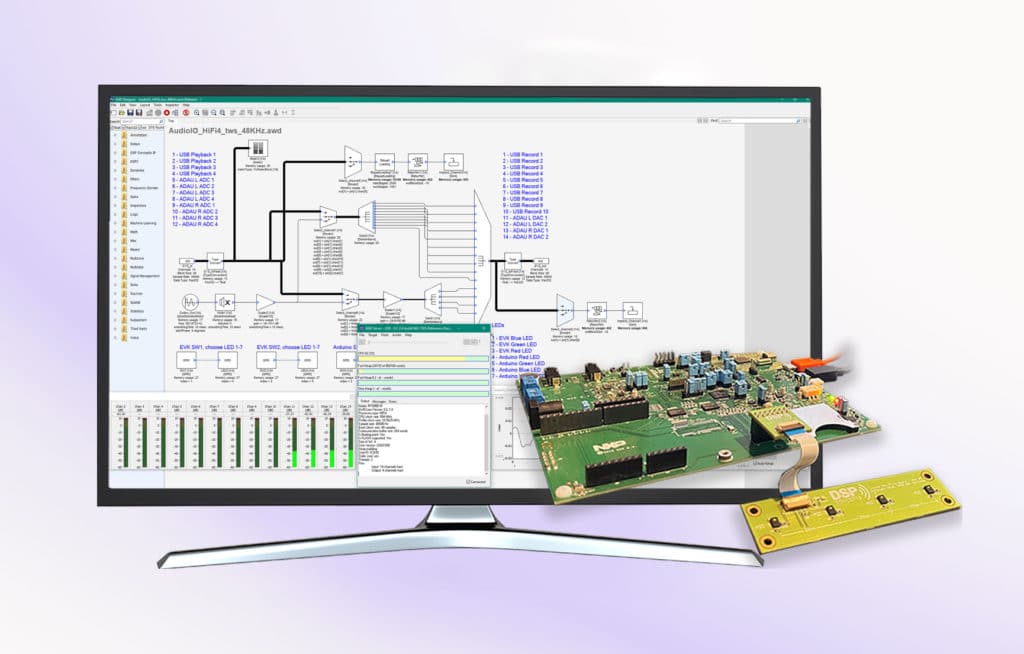Screen dimensions: 1024x654
Task: Expand the Machine Learning category
Action: pos(116,223)
